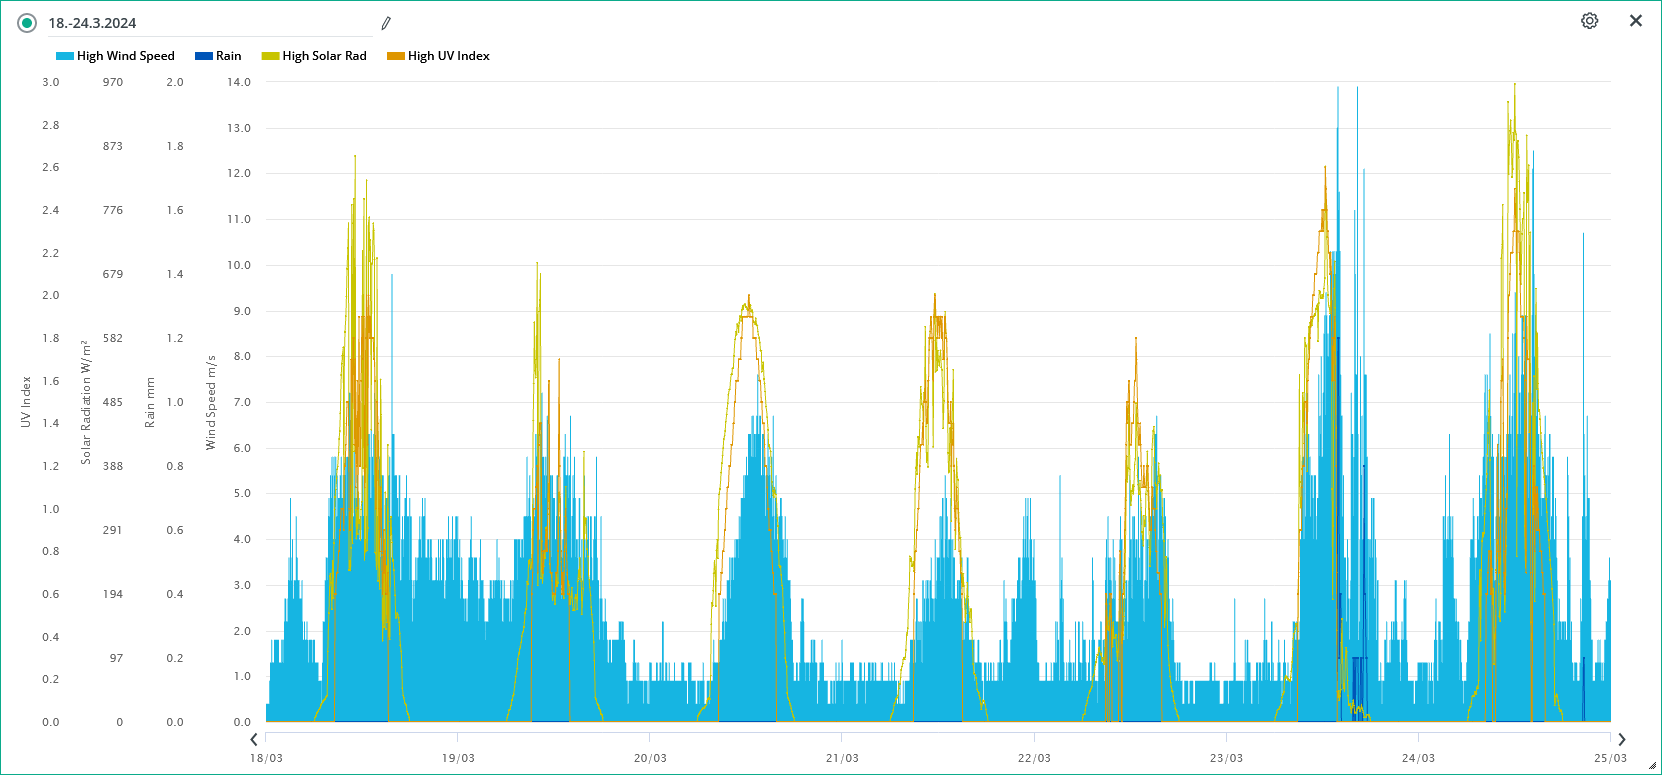The height and width of the screenshot is (775, 1662).
Task: Toggle the High UV Index legend label
Action: point(449,56)
